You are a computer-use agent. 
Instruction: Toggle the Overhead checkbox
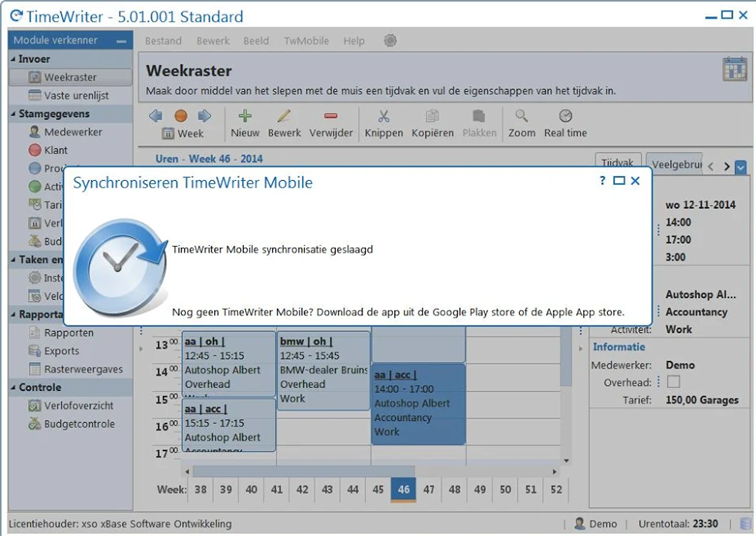coord(674,382)
